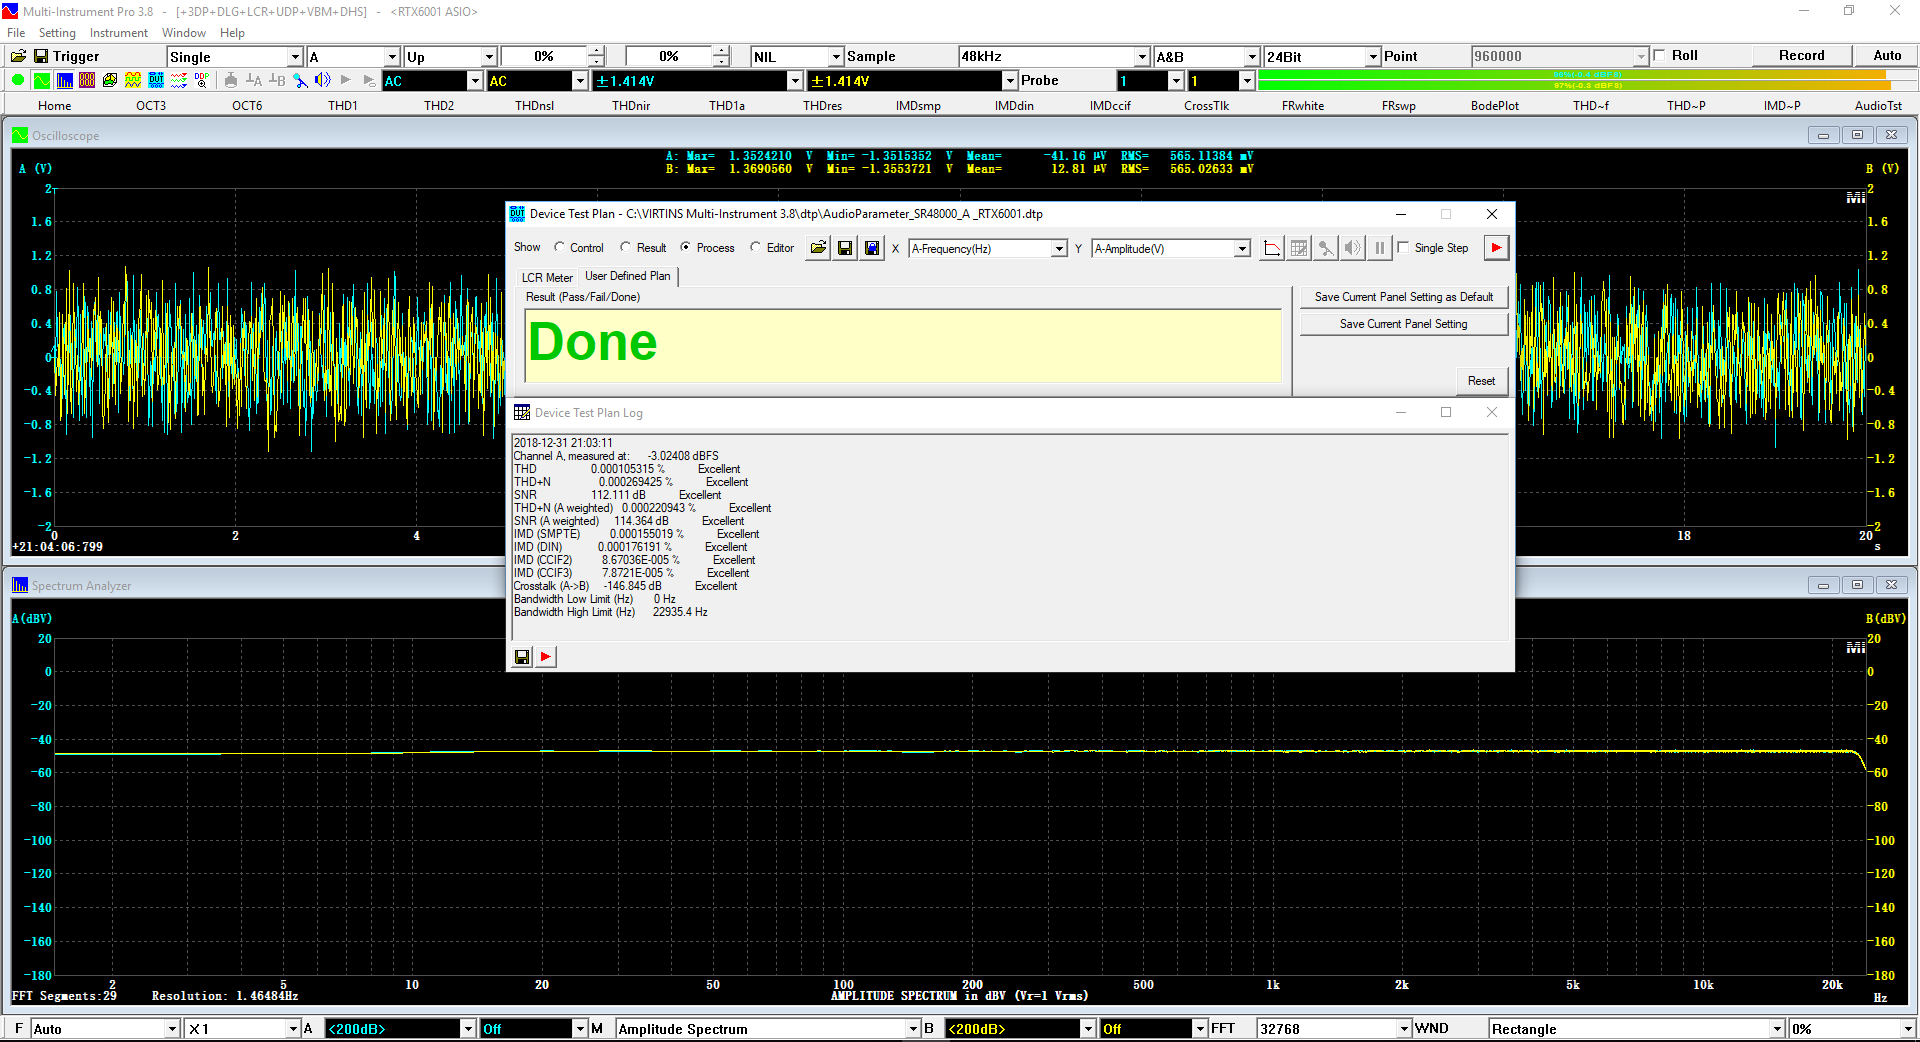Click the yellow Done result field
Viewport: 1920px width, 1042px height.
point(903,345)
